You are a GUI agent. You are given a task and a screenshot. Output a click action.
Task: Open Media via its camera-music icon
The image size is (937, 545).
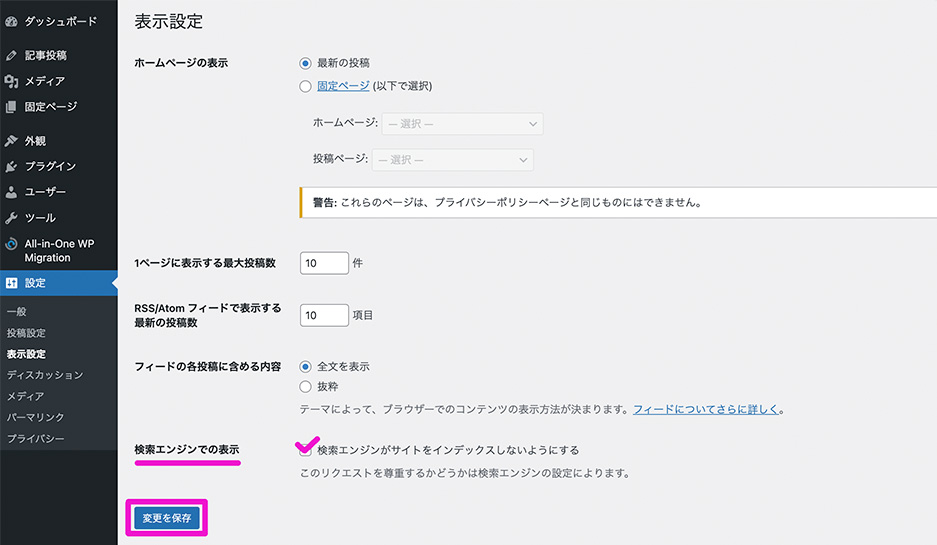point(11,81)
